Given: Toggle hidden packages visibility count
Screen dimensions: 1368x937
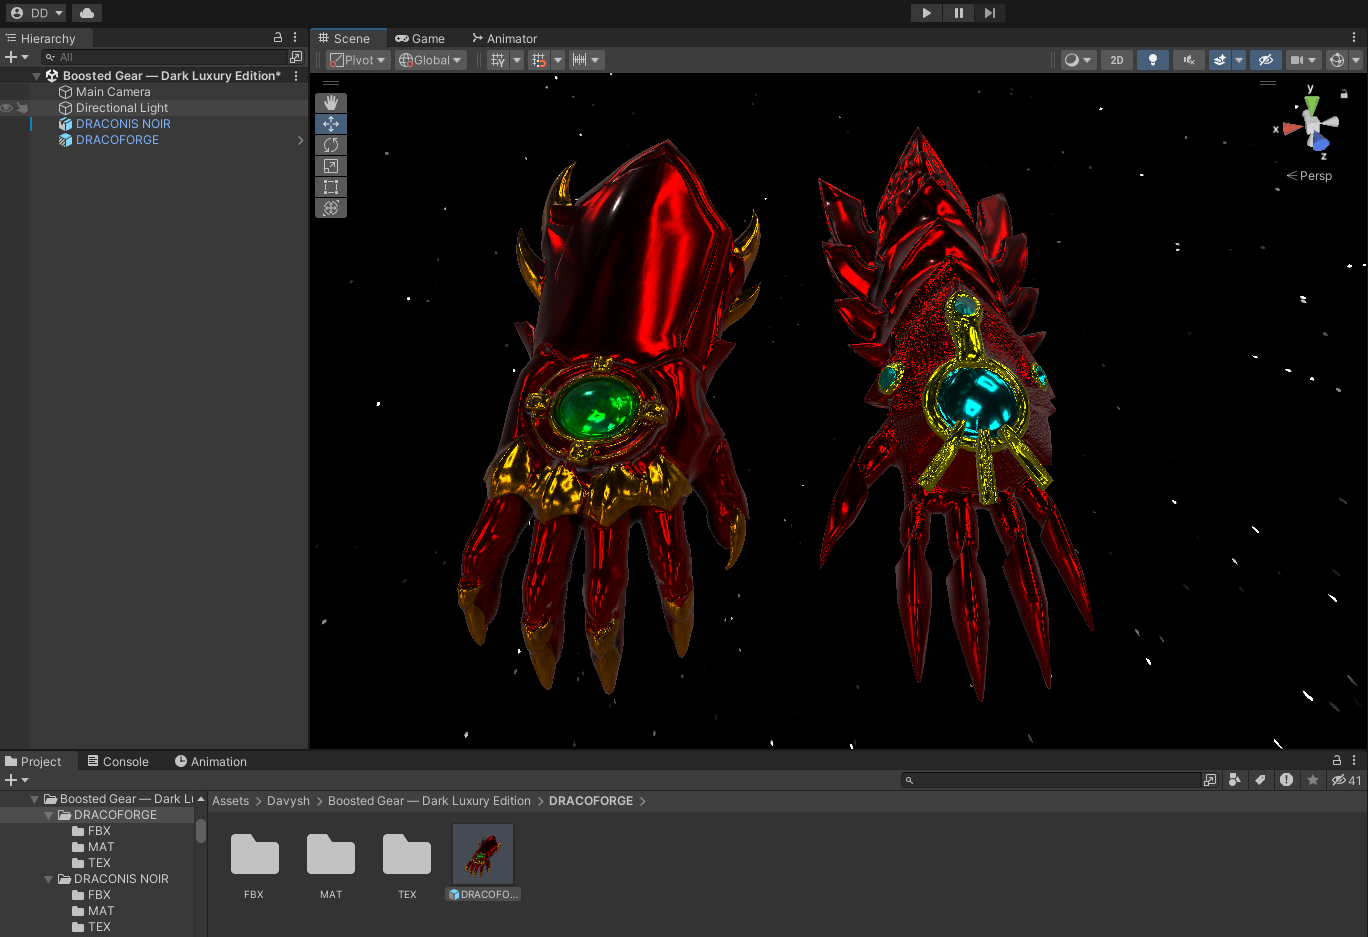Looking at the screenshot, I should tap(1346, 780).
